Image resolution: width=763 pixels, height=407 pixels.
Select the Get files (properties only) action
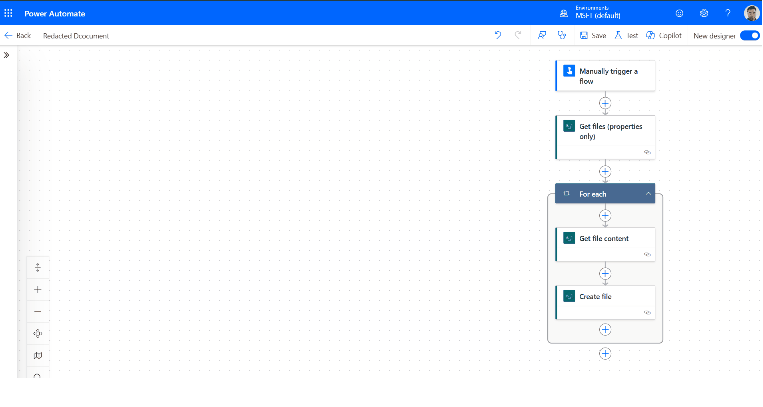click(605, 137)
